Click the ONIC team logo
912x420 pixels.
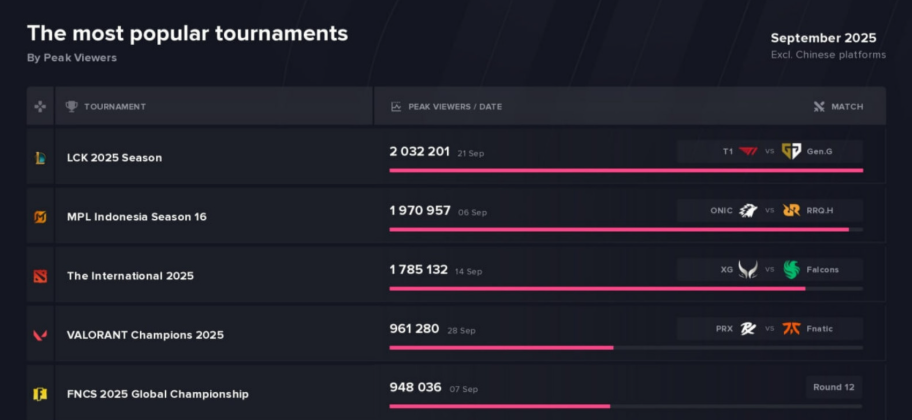pos(748,211)
